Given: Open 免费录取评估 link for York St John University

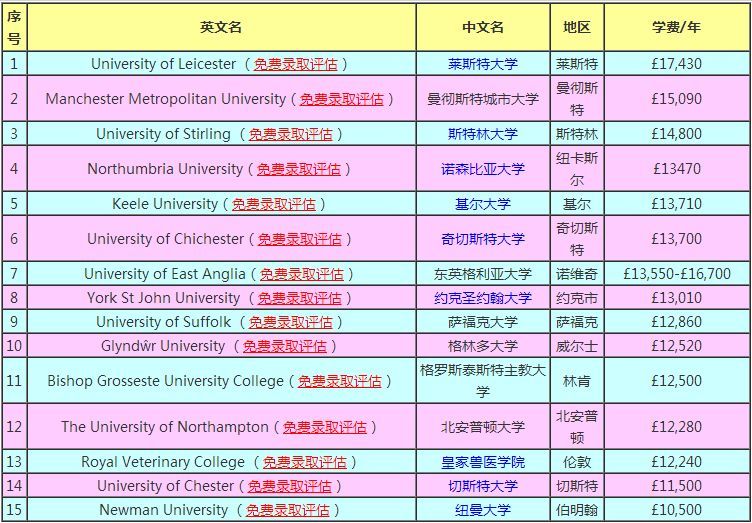Looking at the screenshot, I should click(299, 298).
